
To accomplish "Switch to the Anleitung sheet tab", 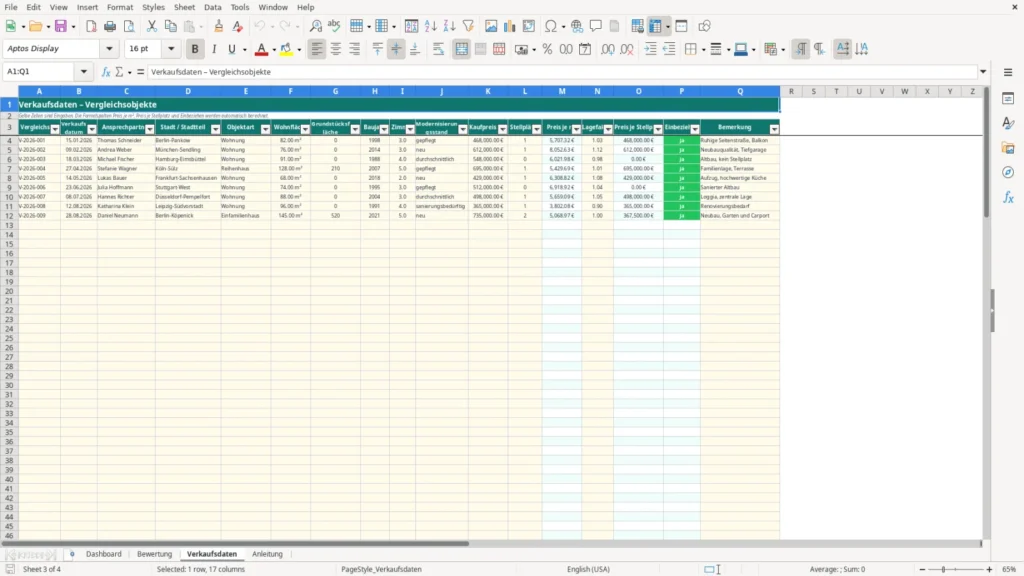I will (267, 554).
